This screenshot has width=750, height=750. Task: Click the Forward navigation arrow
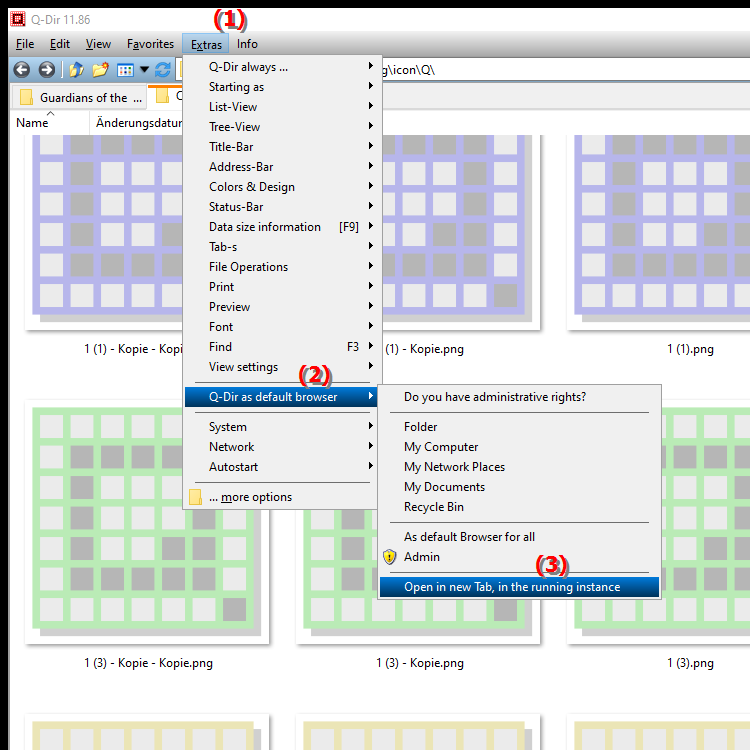tap(47, 70)
